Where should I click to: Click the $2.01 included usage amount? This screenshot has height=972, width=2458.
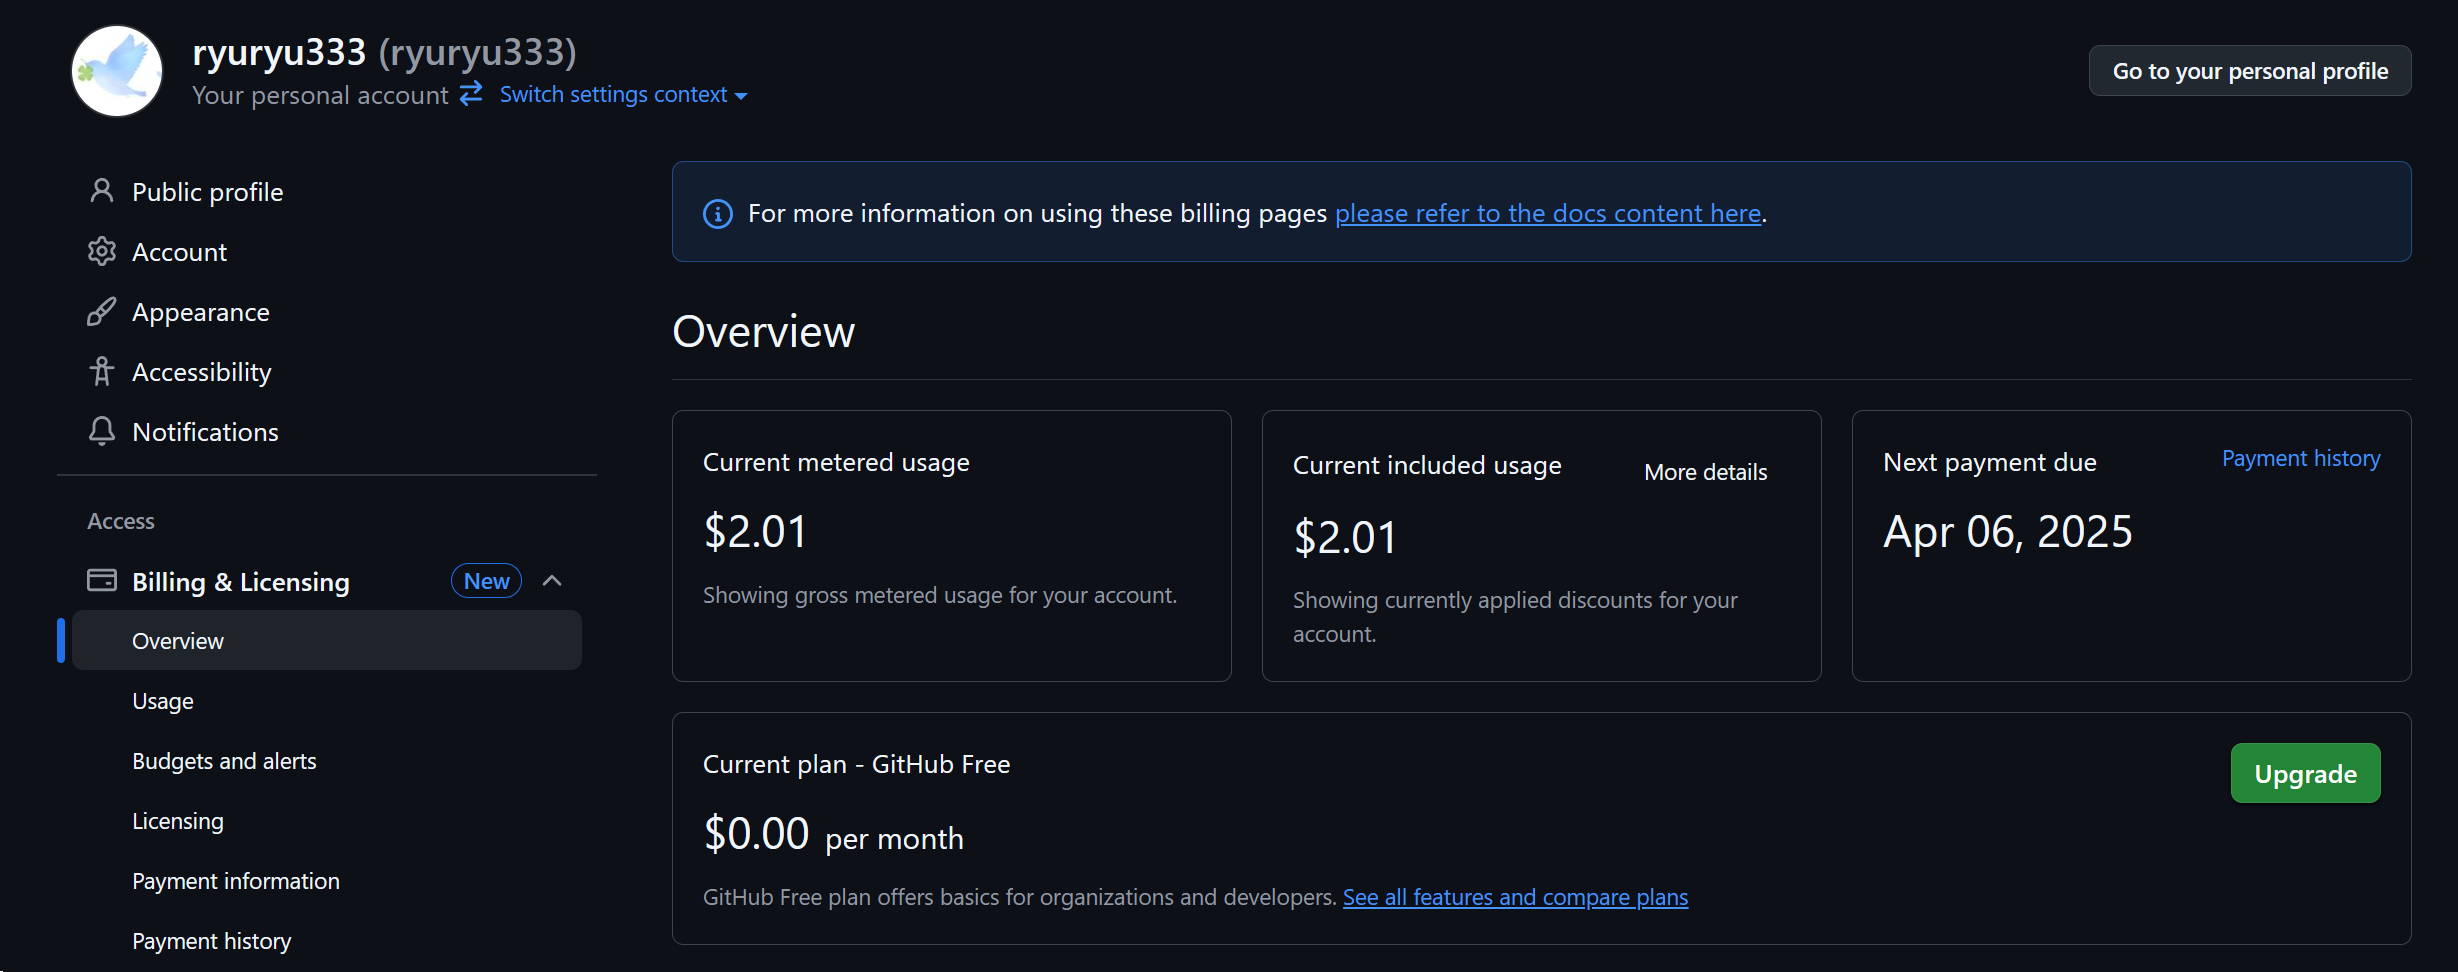click(x=1345, y=537)
